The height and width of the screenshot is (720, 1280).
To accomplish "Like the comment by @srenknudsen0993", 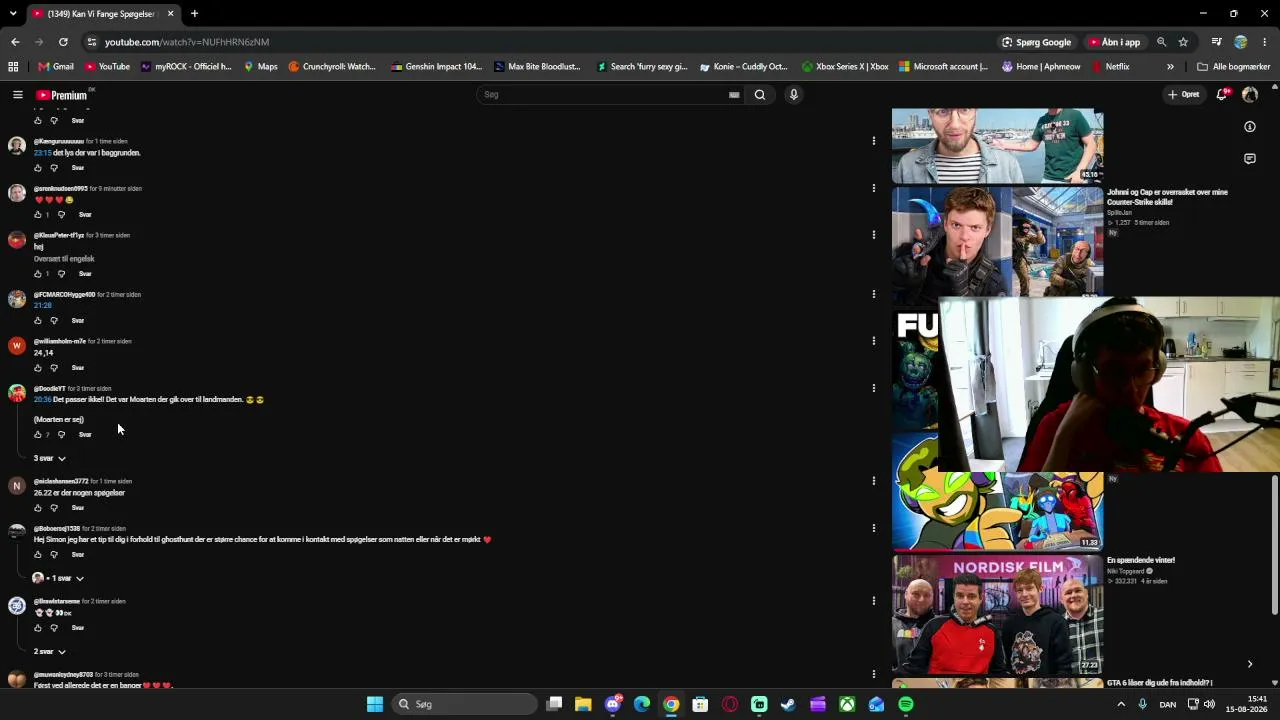I will pyautogui.click(x=38, y=215).
